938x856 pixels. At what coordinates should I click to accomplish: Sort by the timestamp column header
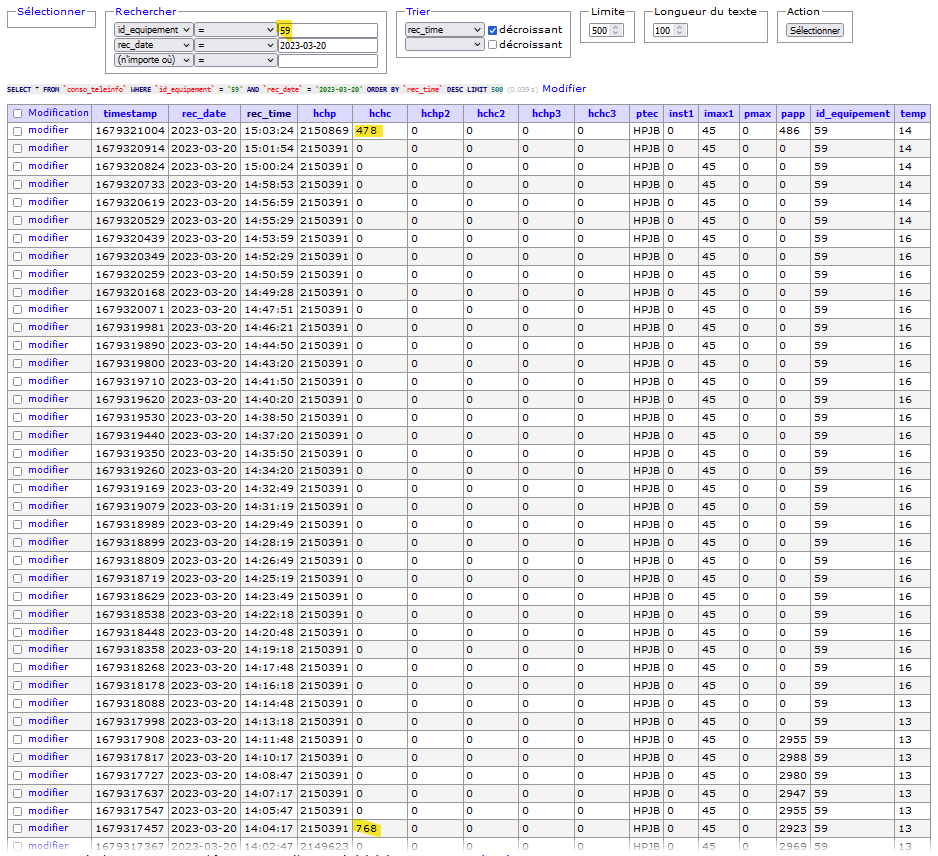click(x=128, y=114)
